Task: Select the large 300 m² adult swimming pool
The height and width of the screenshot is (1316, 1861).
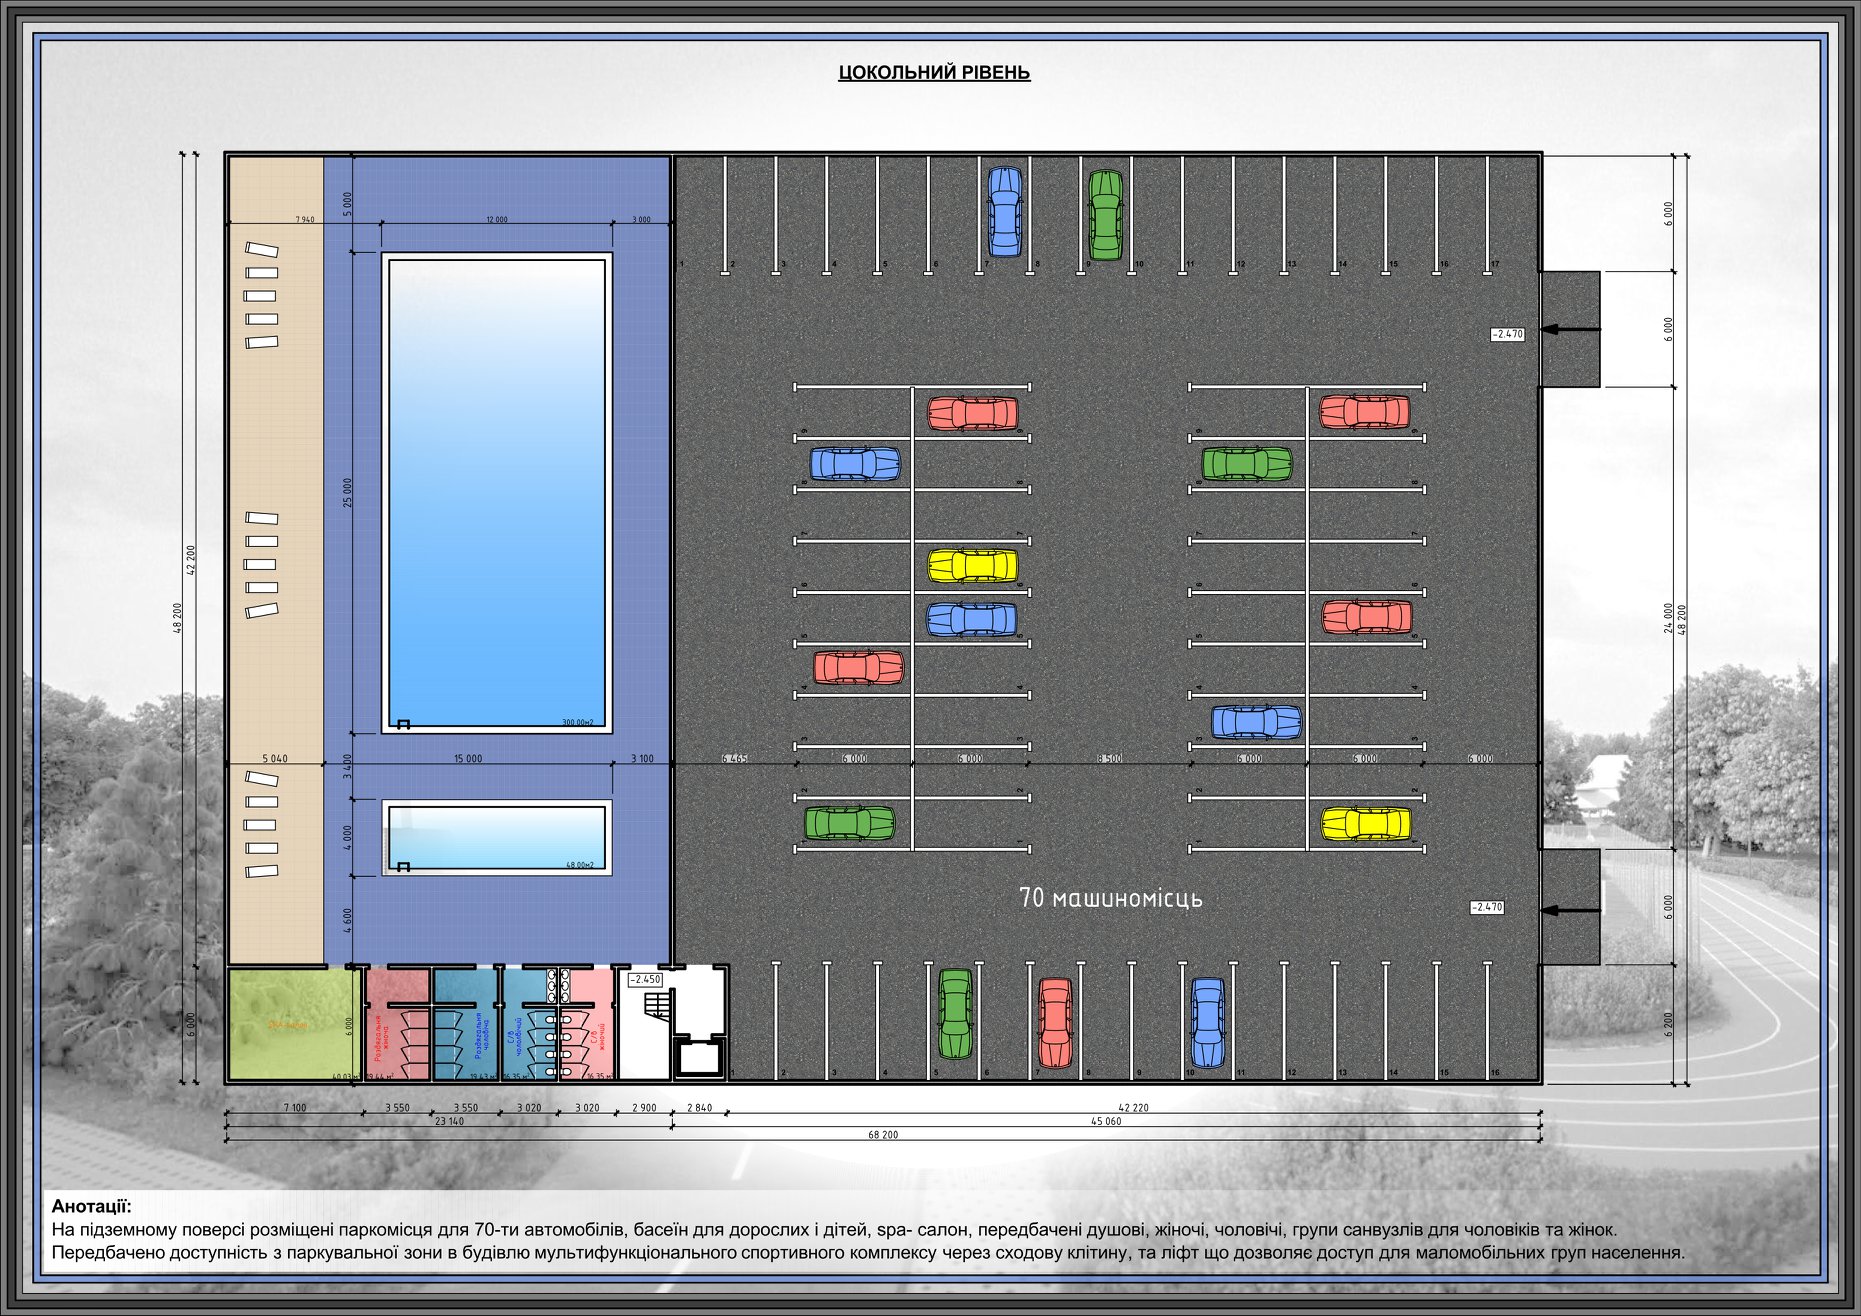Action: tap(497, 492)
